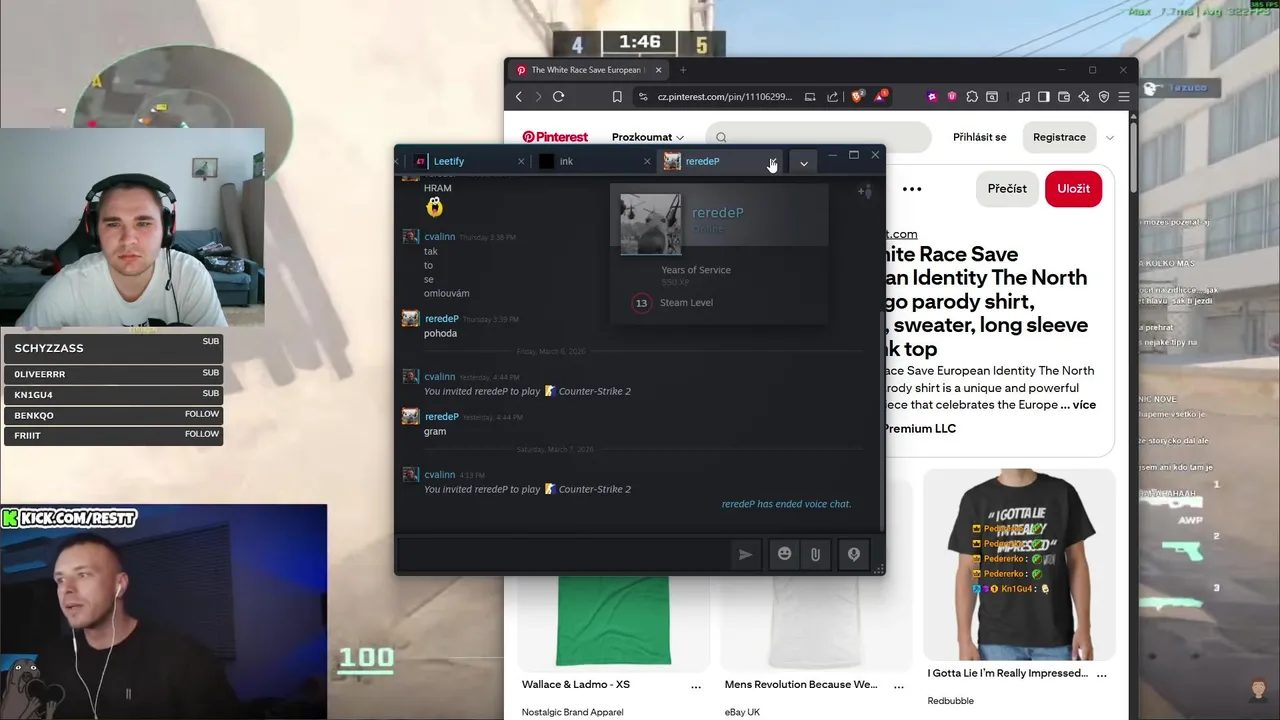
Task: Open the green Wallace & Ladmo thumbnail
Action: 614,621
